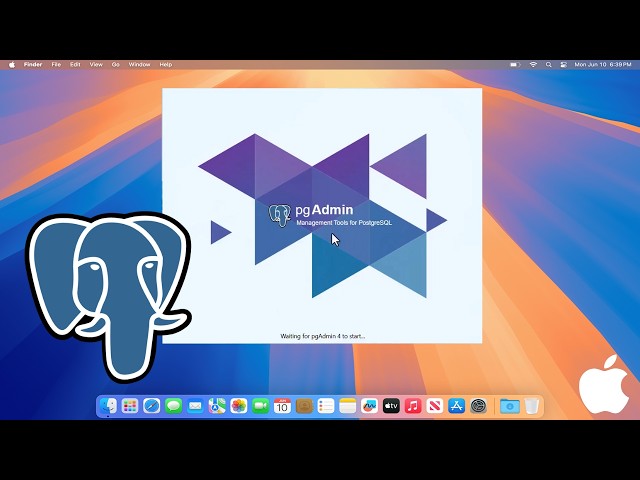Screen dimensions: 640x480
Task: Open Reminders from the dock
Action: pyautogui.click(x=326, y=406)
